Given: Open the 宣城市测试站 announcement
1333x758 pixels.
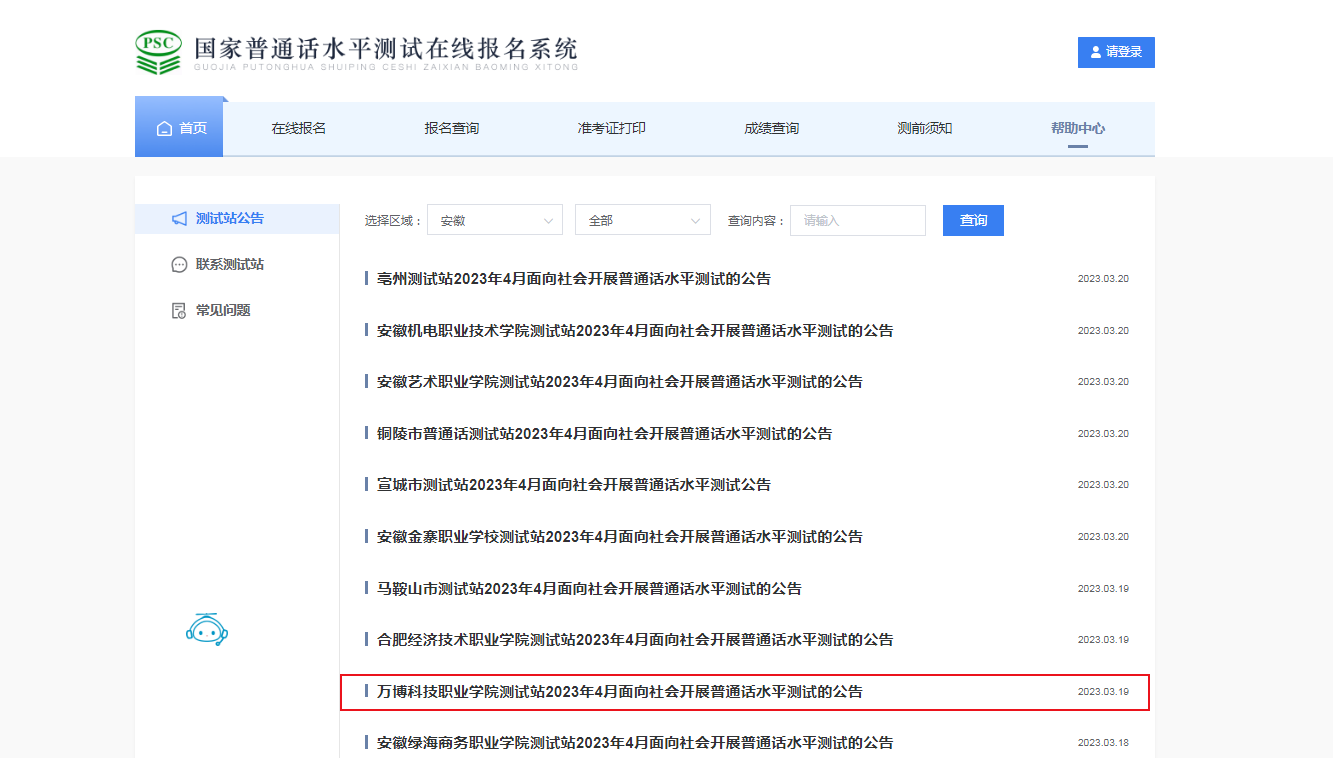Looking at the screenshot, I should tap(574, 485).
